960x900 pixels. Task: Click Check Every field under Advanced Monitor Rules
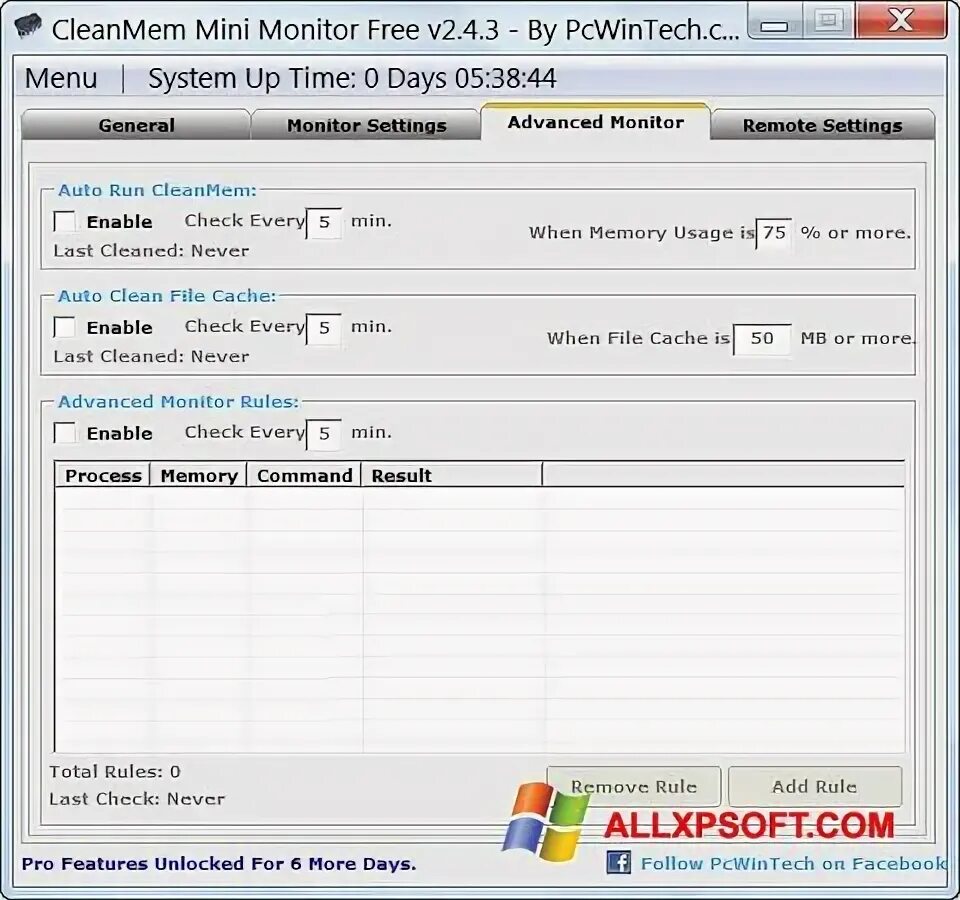[324, 434]
